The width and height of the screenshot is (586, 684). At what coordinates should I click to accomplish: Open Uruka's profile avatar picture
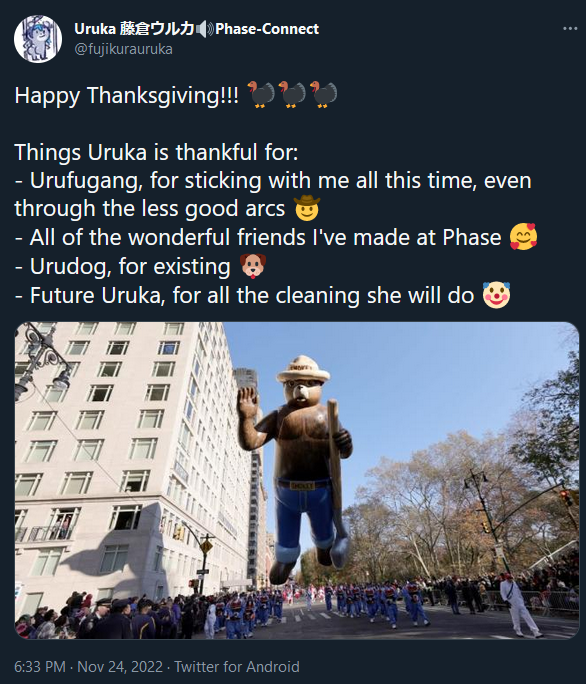(x=38, y=39)
